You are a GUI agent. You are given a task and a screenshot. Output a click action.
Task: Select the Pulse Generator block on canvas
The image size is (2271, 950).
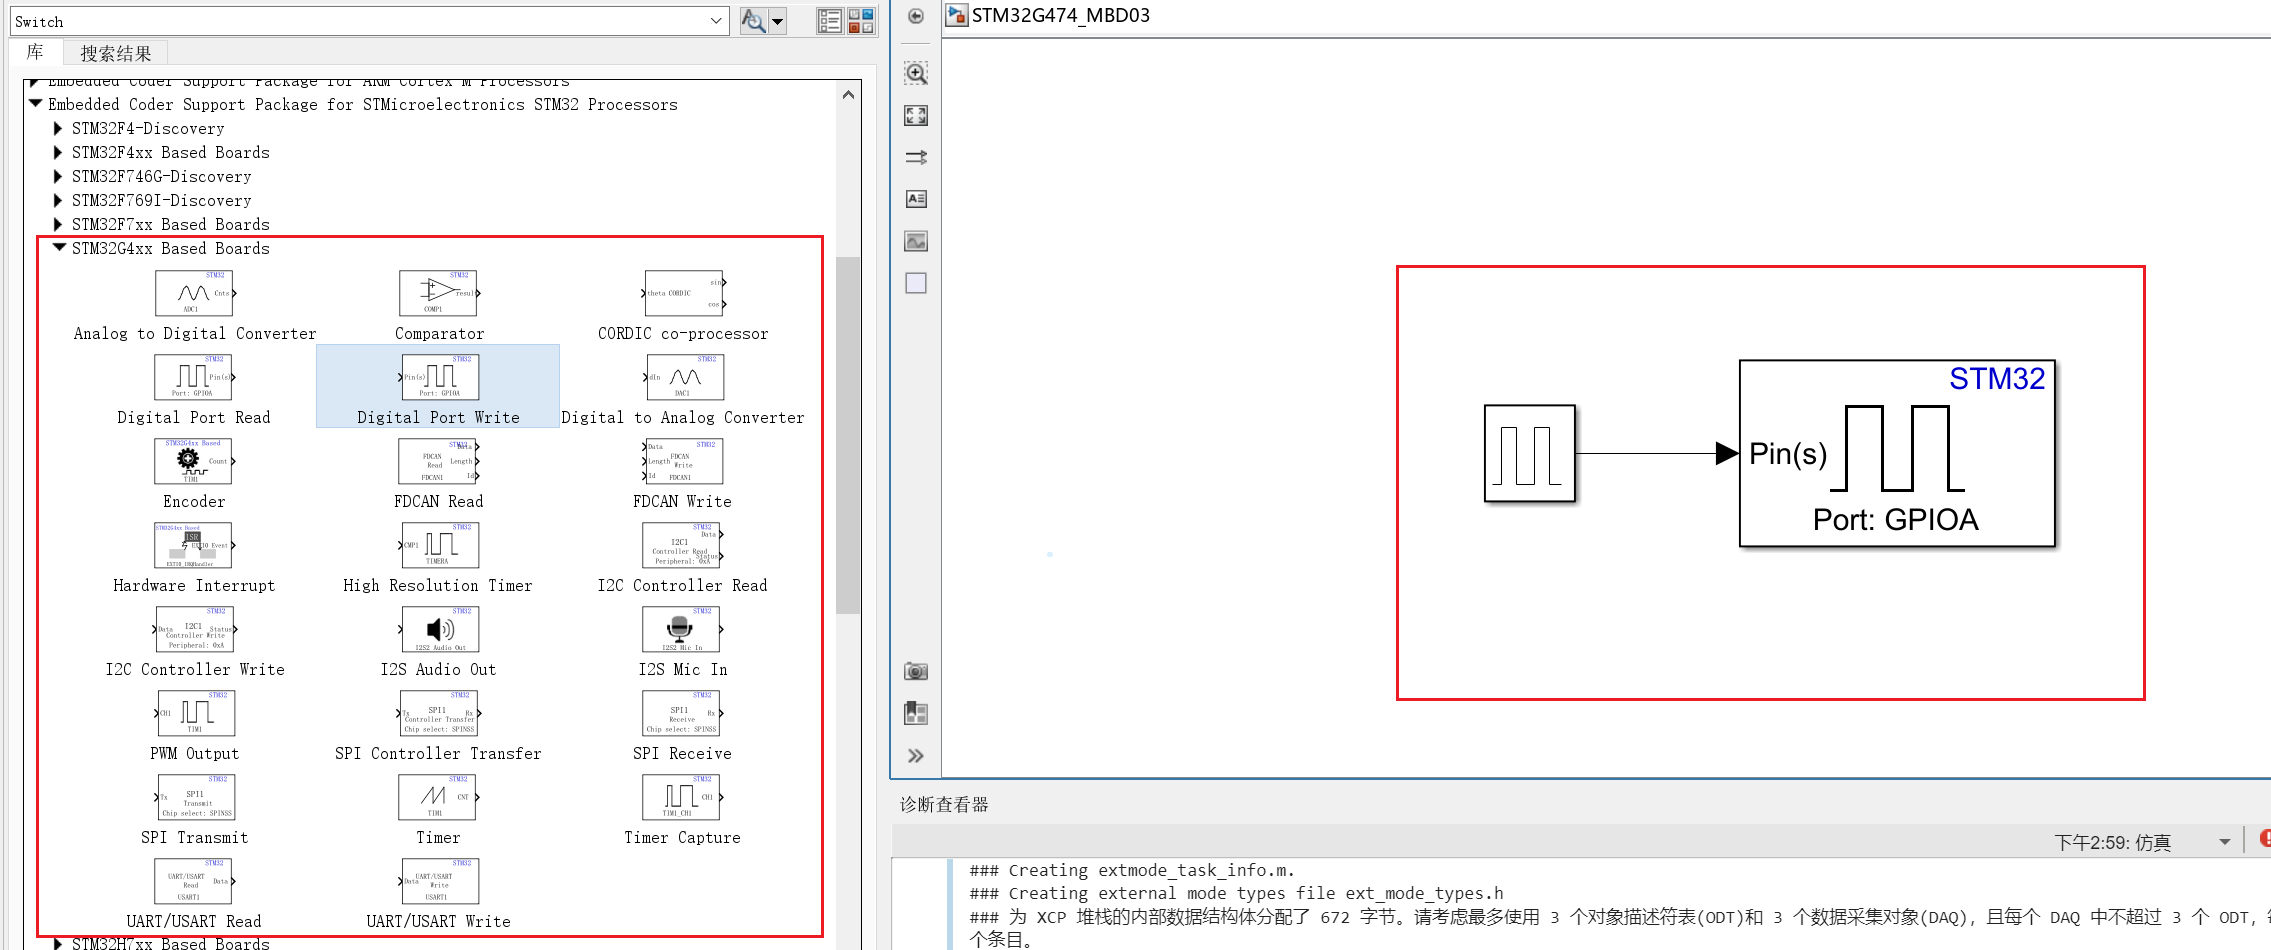coord(1529,453)
